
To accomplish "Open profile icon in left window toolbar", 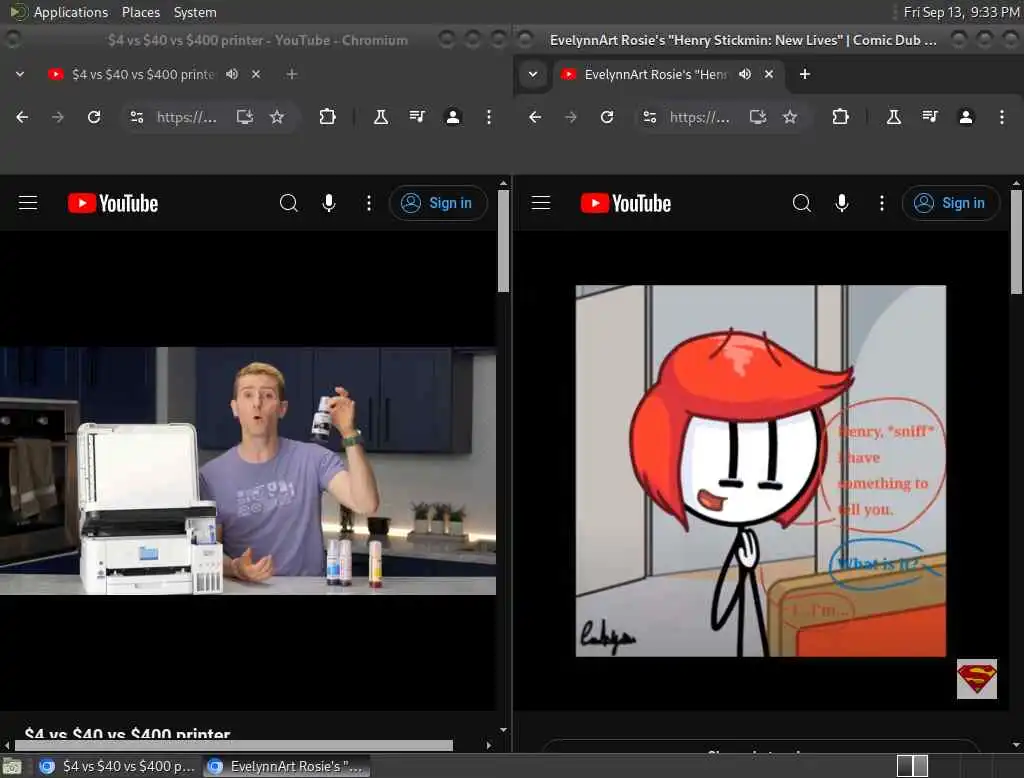I will tap(453, 117).
